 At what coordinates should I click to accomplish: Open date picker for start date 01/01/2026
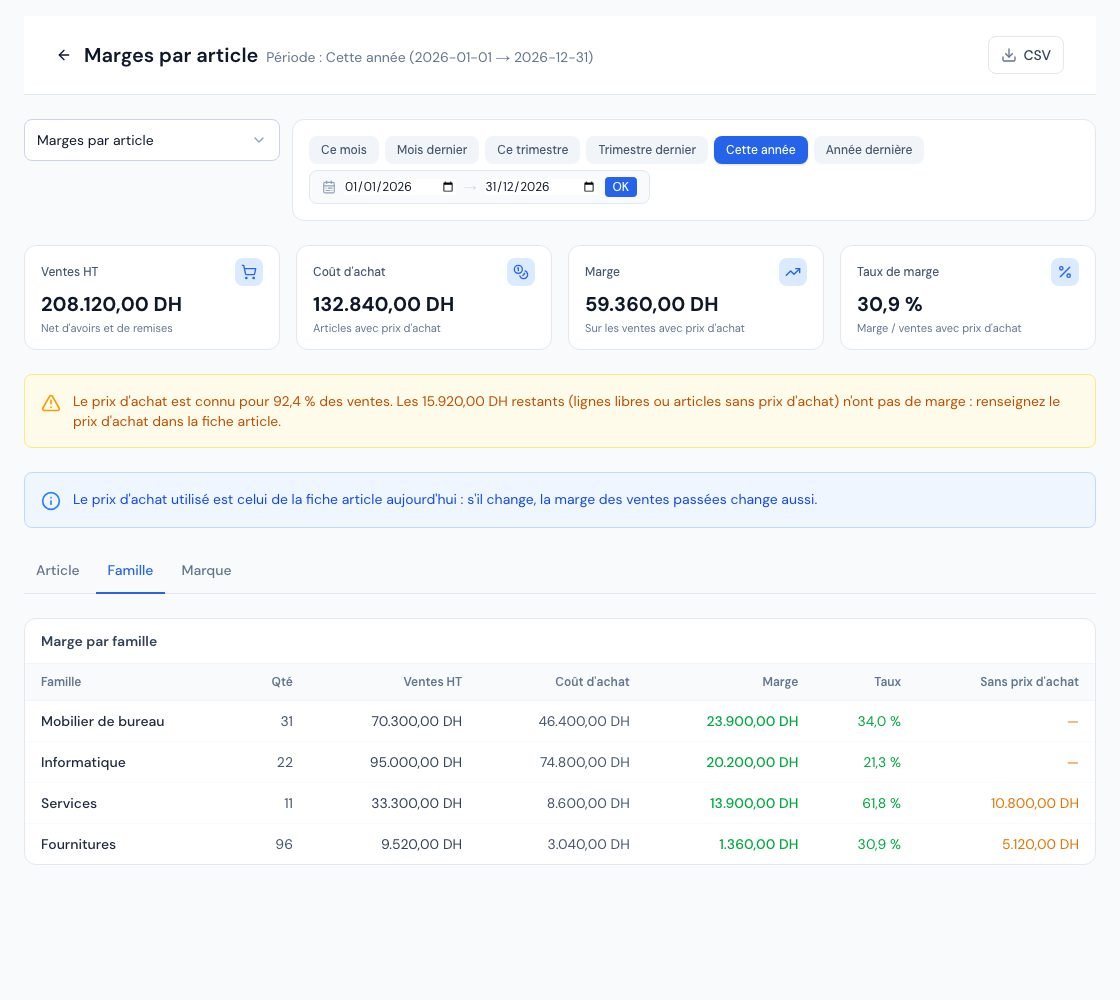coord(448,187)
